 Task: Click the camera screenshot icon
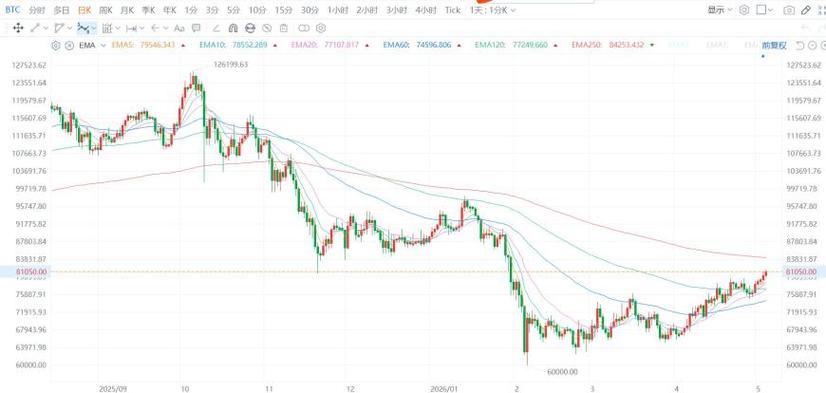pos(789,10)
